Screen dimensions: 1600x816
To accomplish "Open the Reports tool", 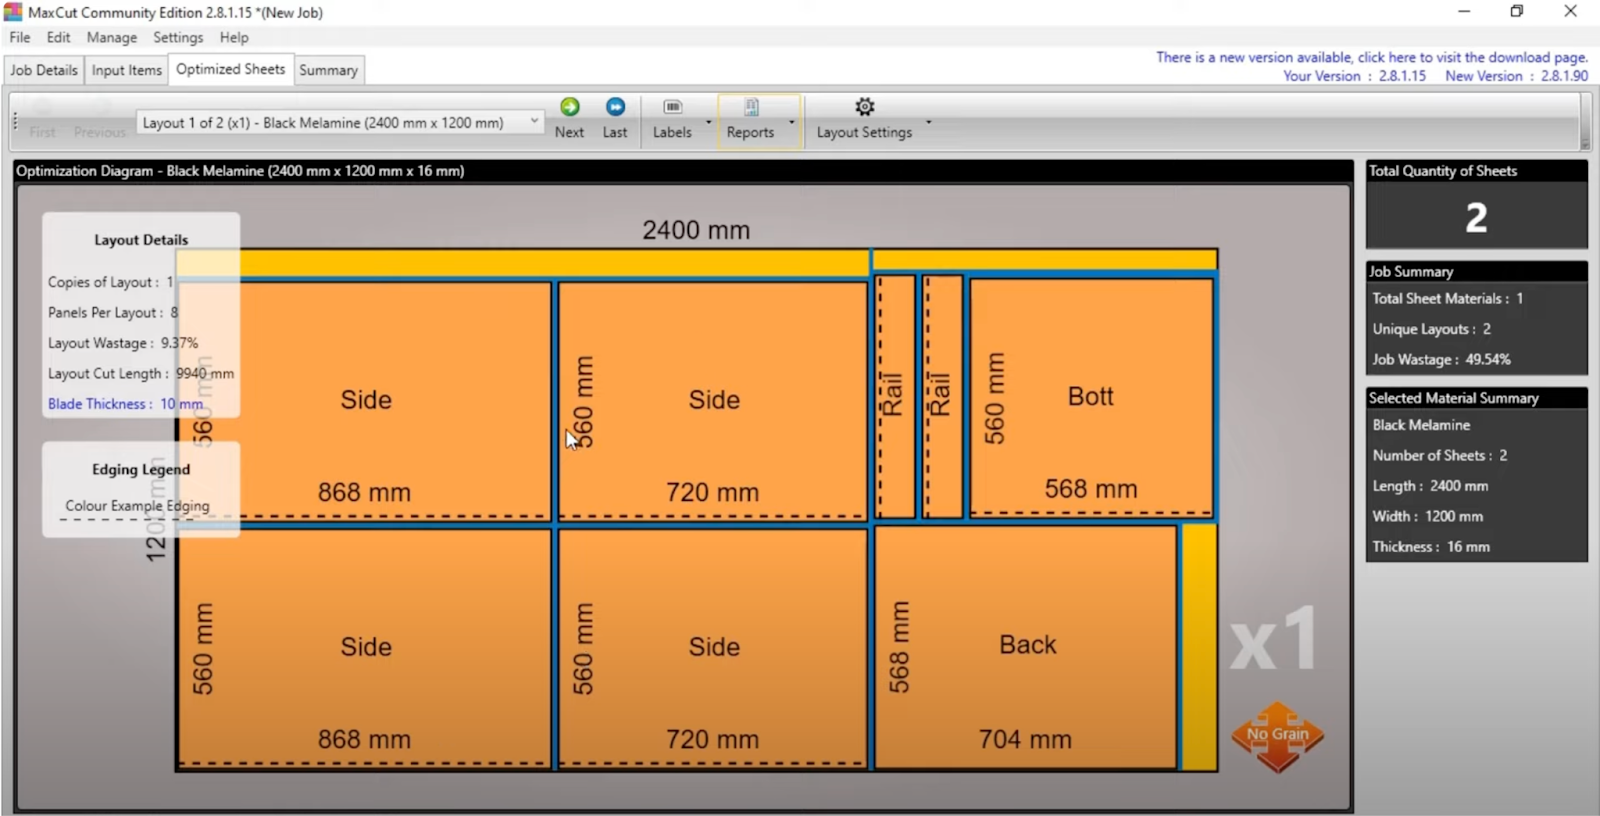I will tap(751, 108).
